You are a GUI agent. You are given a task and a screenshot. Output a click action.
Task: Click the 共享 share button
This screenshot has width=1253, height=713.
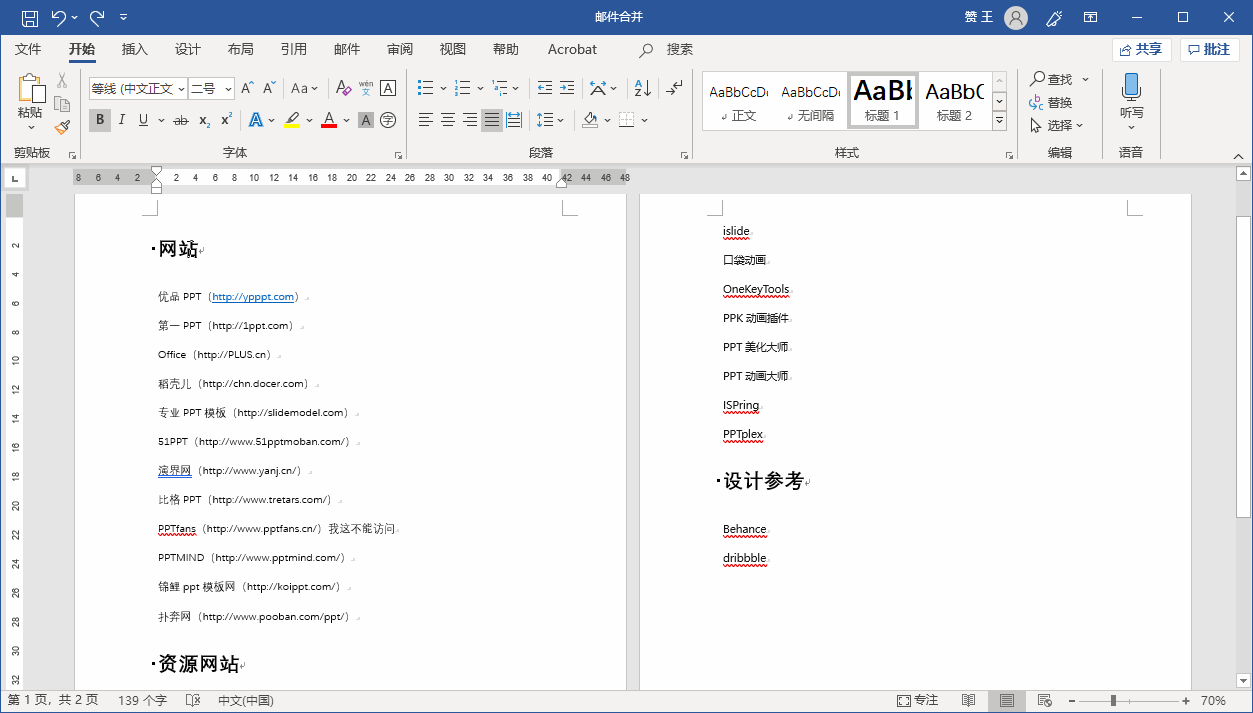pos(1141,49)
